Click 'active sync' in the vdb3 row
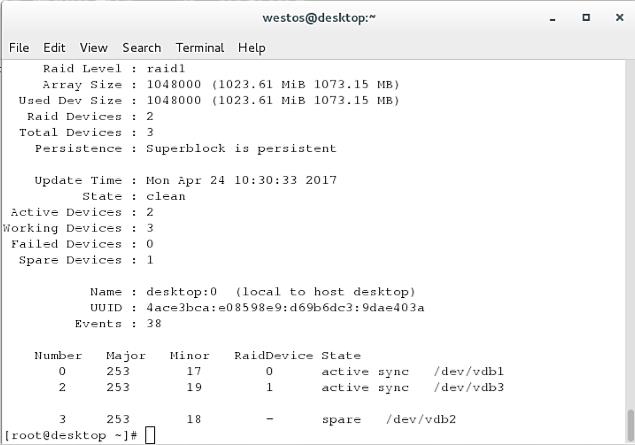635x445 pixels. point(365,388)
